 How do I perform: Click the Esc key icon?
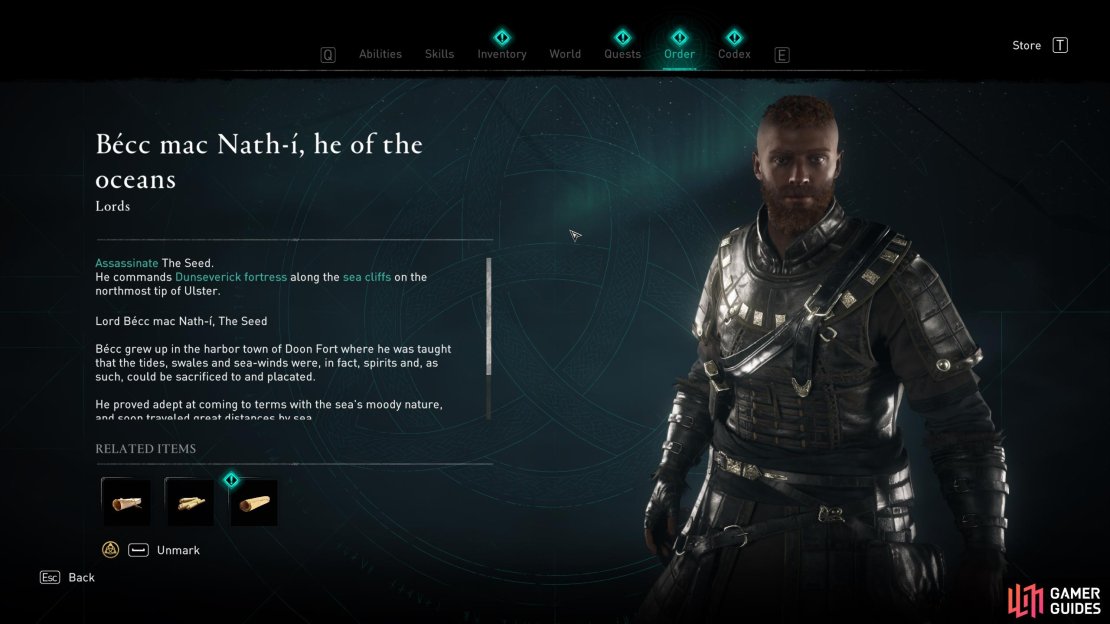[x=50, y=577]
